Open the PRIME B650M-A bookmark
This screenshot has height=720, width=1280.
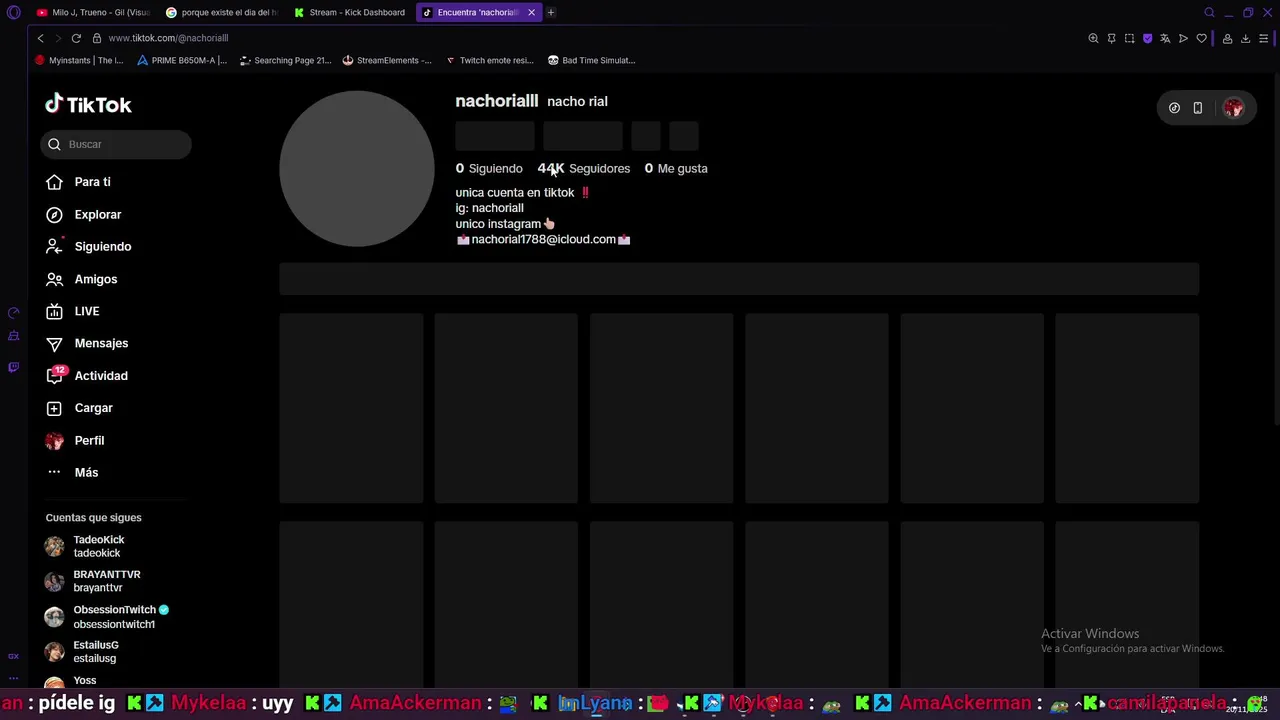(182, 60)
